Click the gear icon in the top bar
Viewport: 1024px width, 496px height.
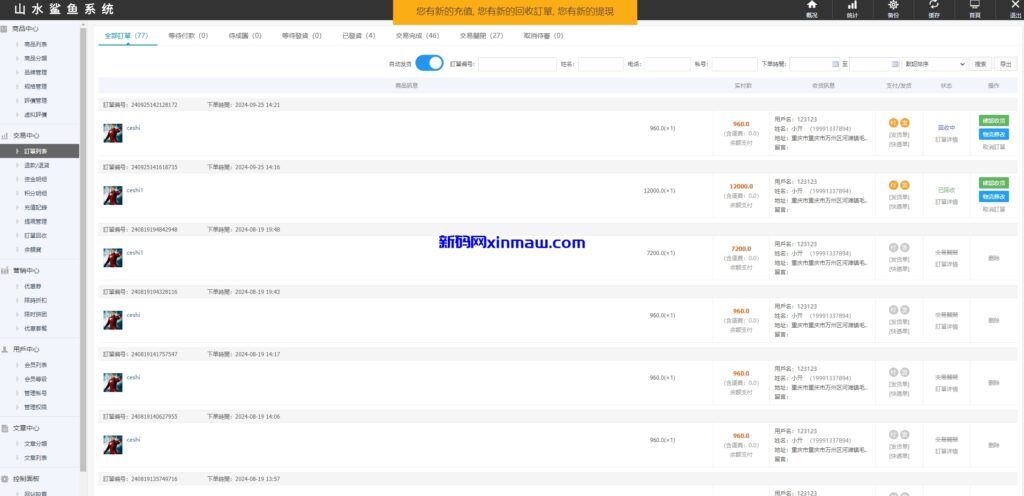point(892,6)
